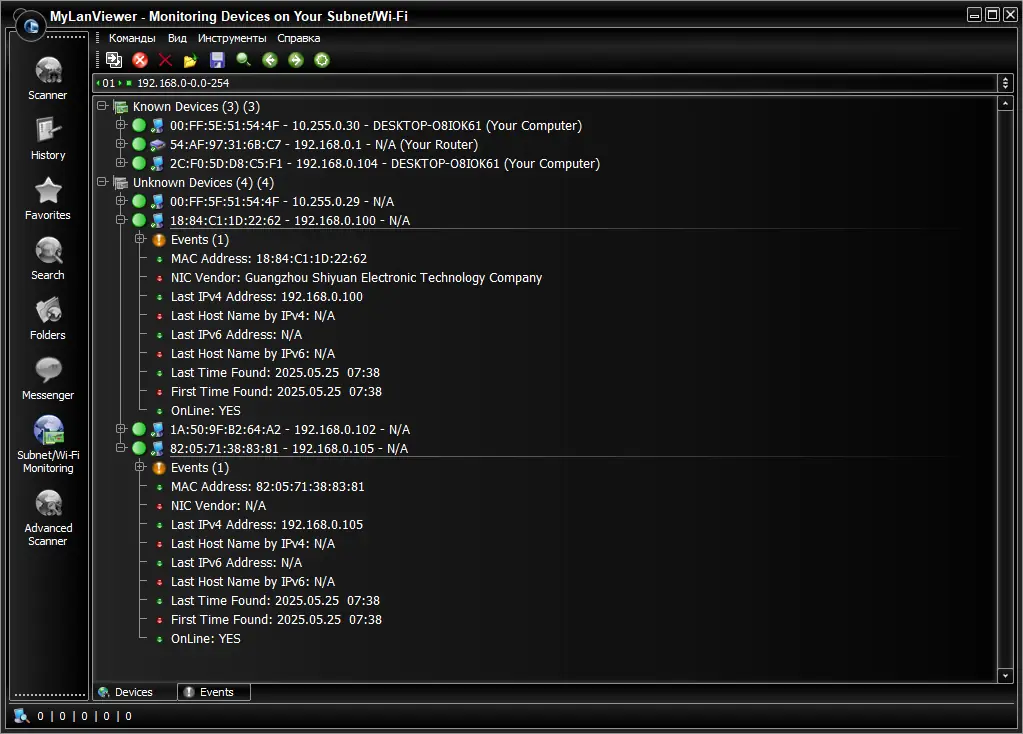Click router icon of 54:AF:97:31:6B:C7
Viewport: 1023px width, 734px height.
pyautogui.click(x=157, y=145)
